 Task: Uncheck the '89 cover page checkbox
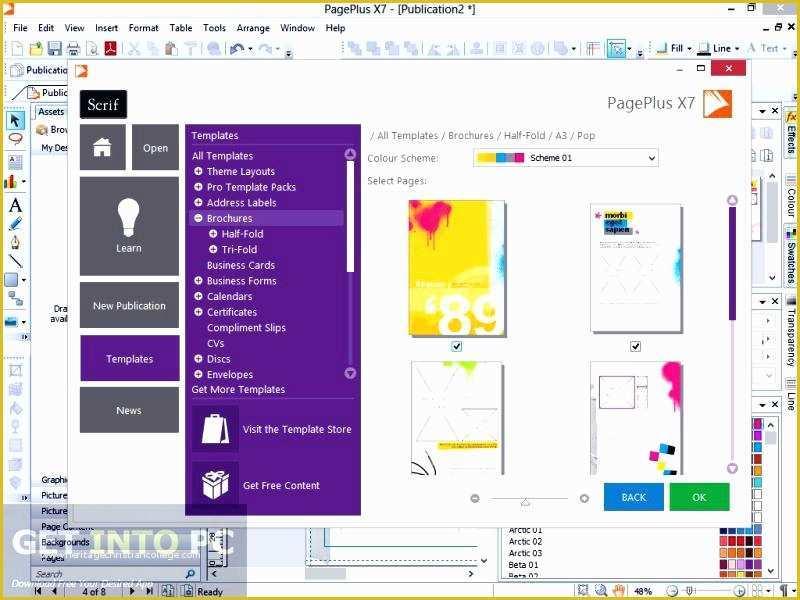click(457, 346)
